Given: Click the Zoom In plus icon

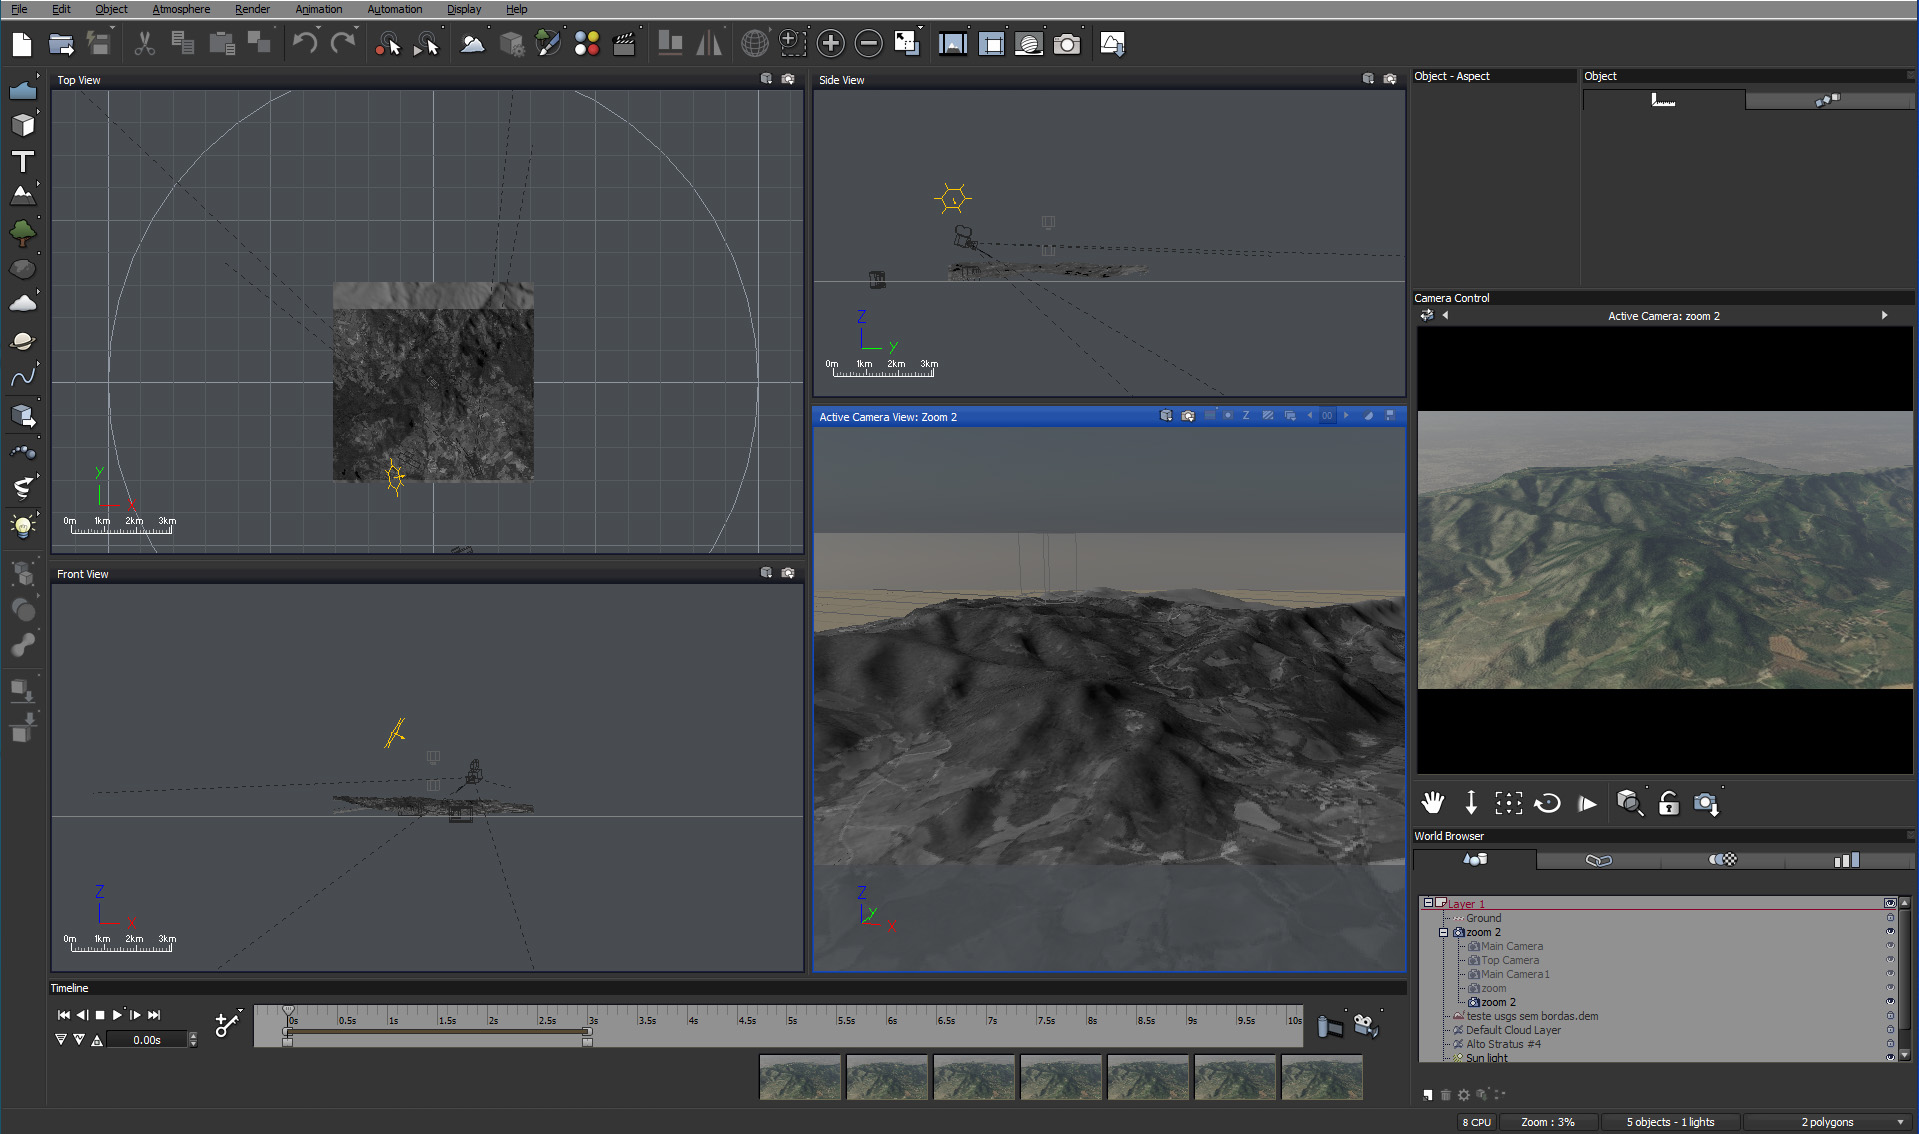Looking at the screenshot, I should coord(830,44).
